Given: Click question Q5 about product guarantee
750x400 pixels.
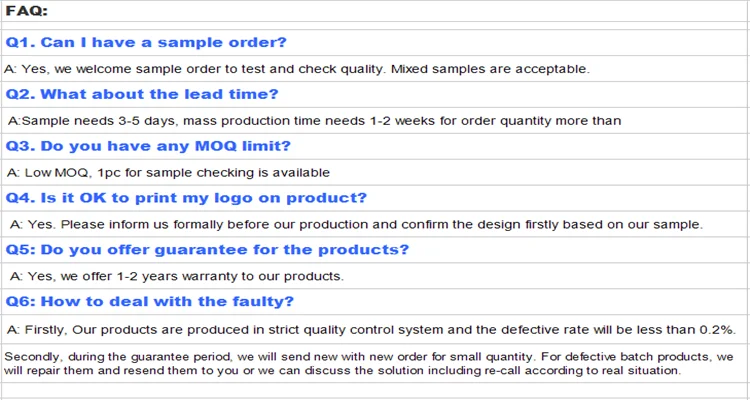Looking at the screenshot, I should 207,249.
